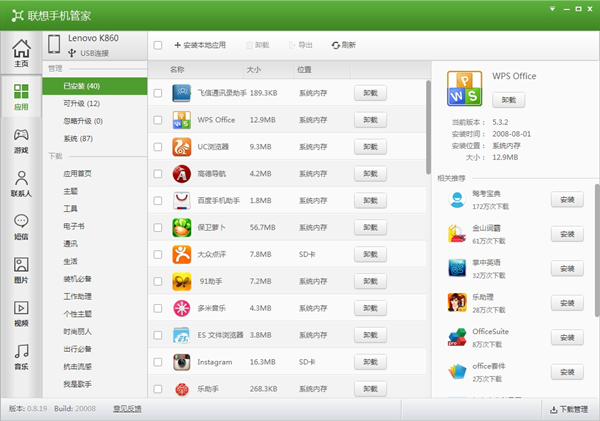Click the large WPS Office detail icon
Viewport: 600px width, 421px height.
click(x=464, y=88)
